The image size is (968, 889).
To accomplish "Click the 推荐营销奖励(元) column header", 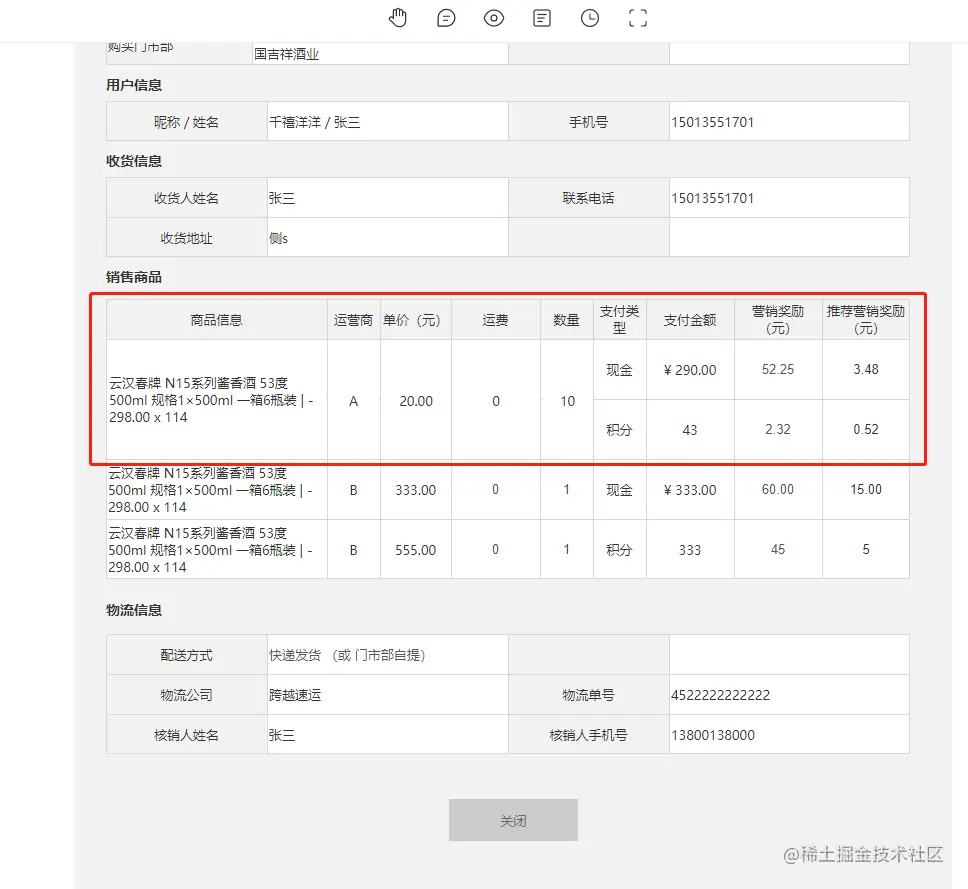I will pos(866,320).
